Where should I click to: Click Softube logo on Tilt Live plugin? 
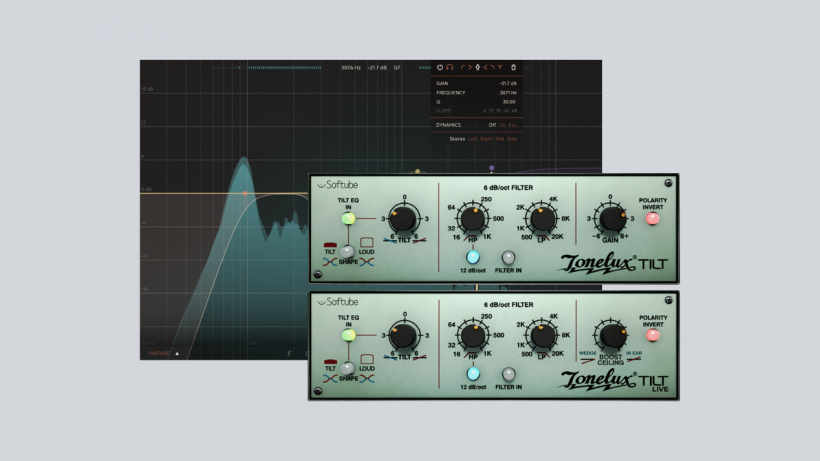338,302
